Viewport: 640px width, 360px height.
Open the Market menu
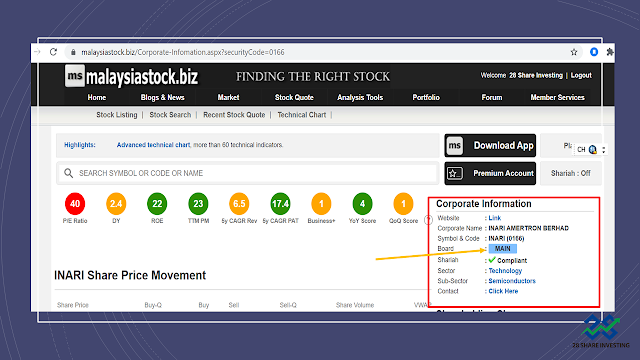[228, 98]
